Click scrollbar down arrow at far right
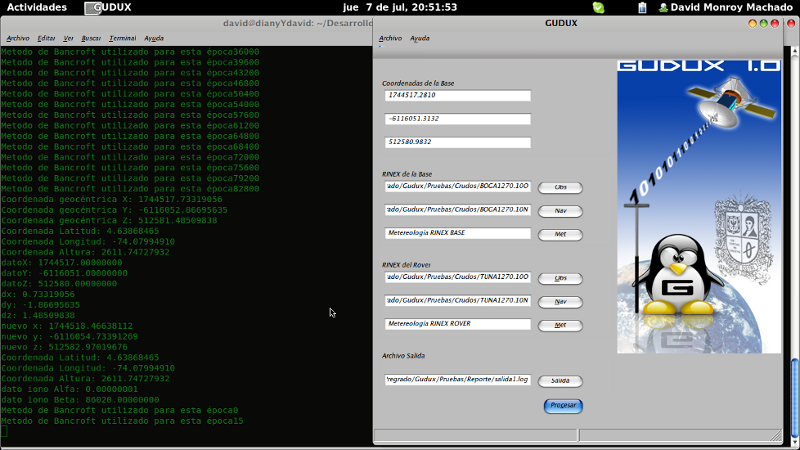 (x=794, y=441)
